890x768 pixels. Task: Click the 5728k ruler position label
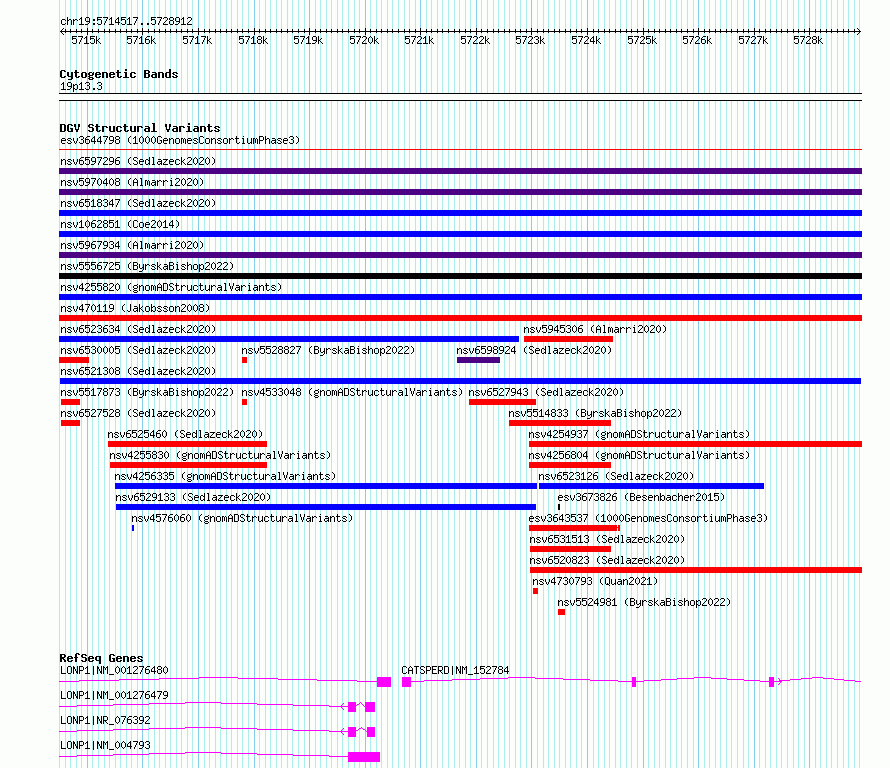tap(808, 40)
